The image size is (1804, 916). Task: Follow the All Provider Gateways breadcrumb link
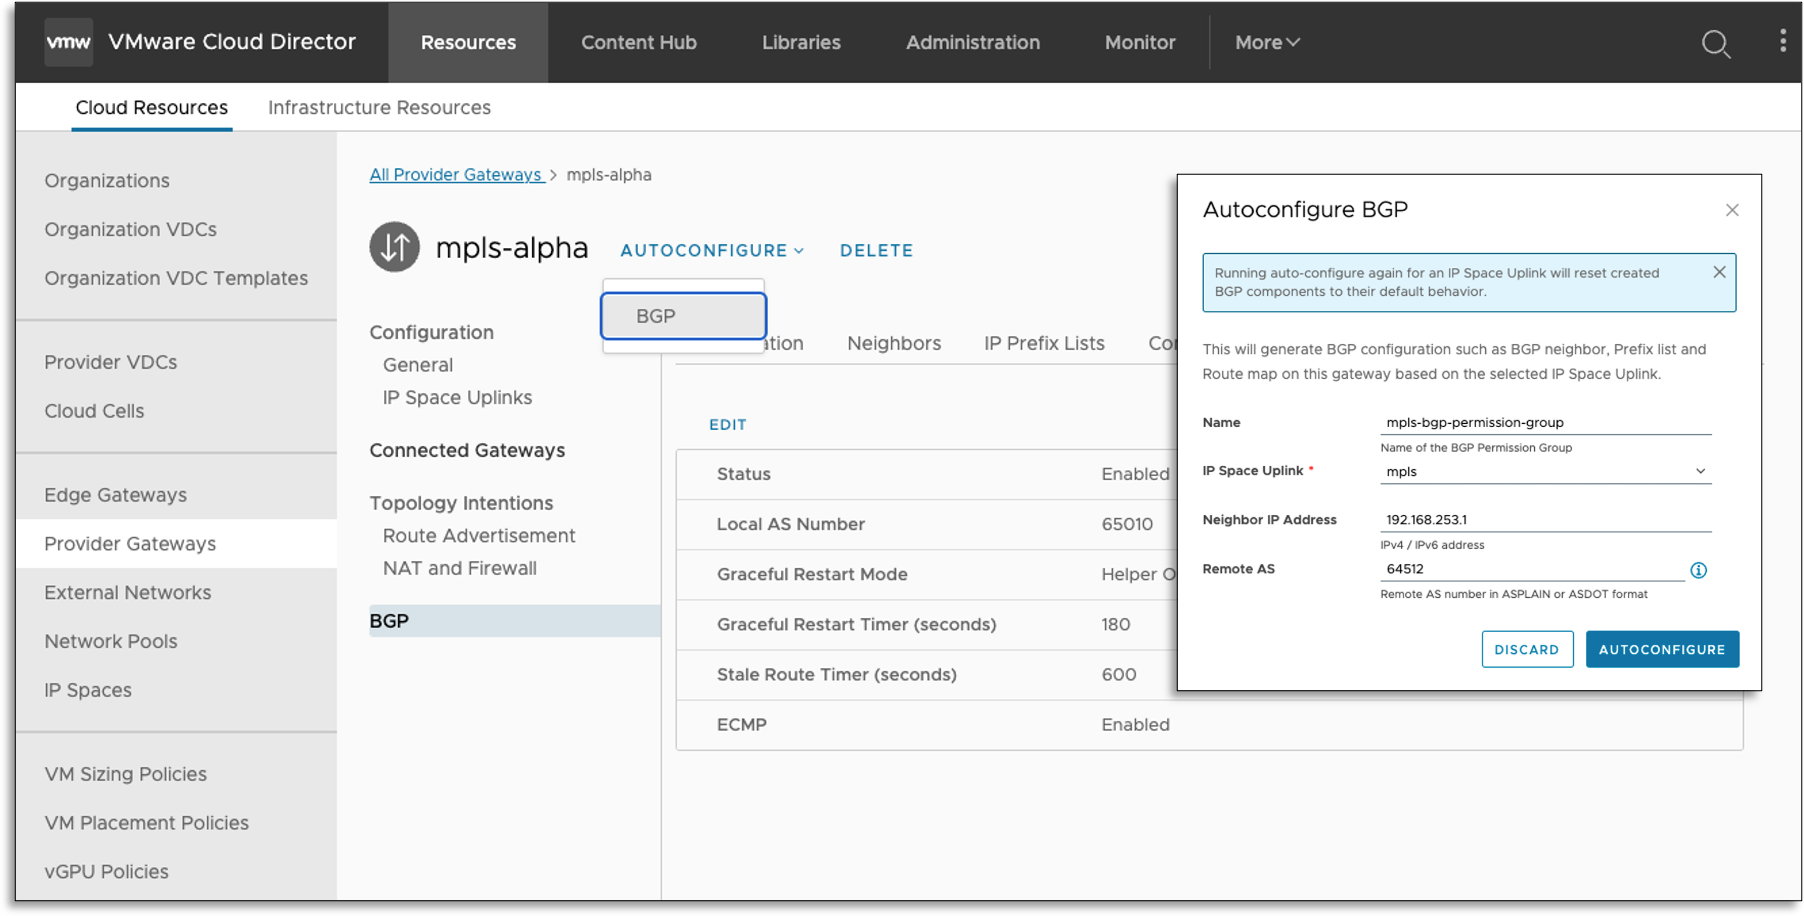pyautogui.click(x=455, y=174)
